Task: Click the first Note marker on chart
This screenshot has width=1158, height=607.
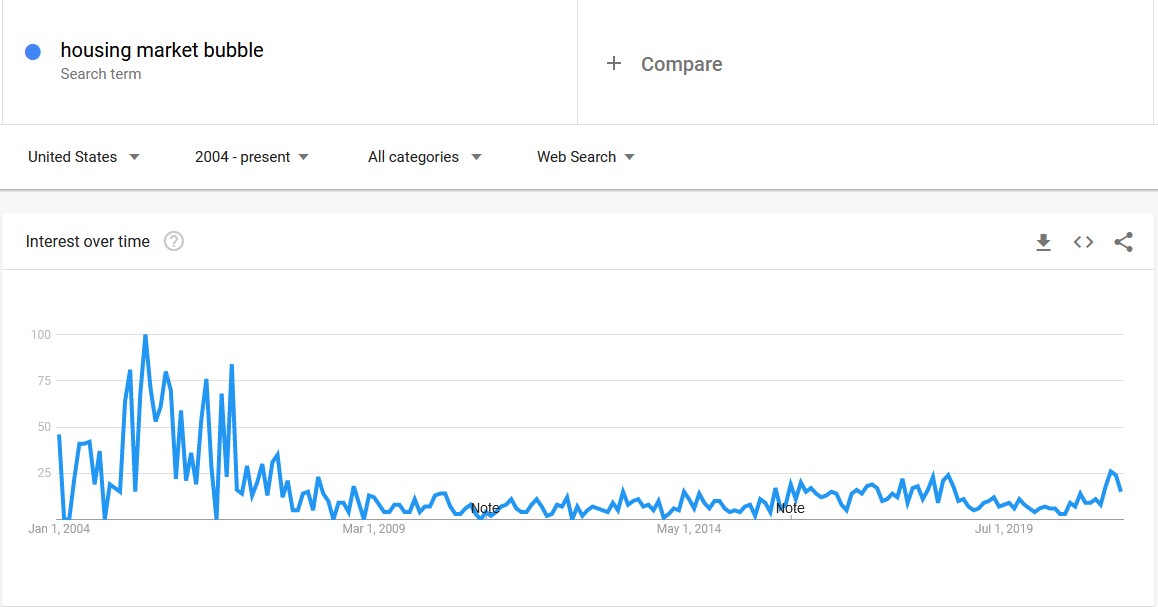Action: click(485, 508)
